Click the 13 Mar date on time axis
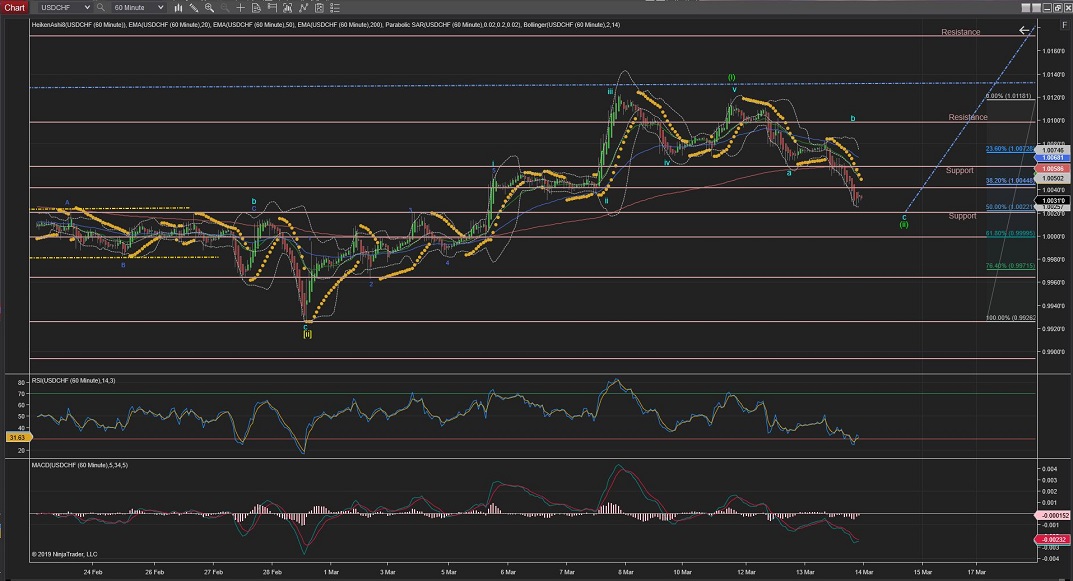This screenshot has width=1073, height=581. [805, 572]
